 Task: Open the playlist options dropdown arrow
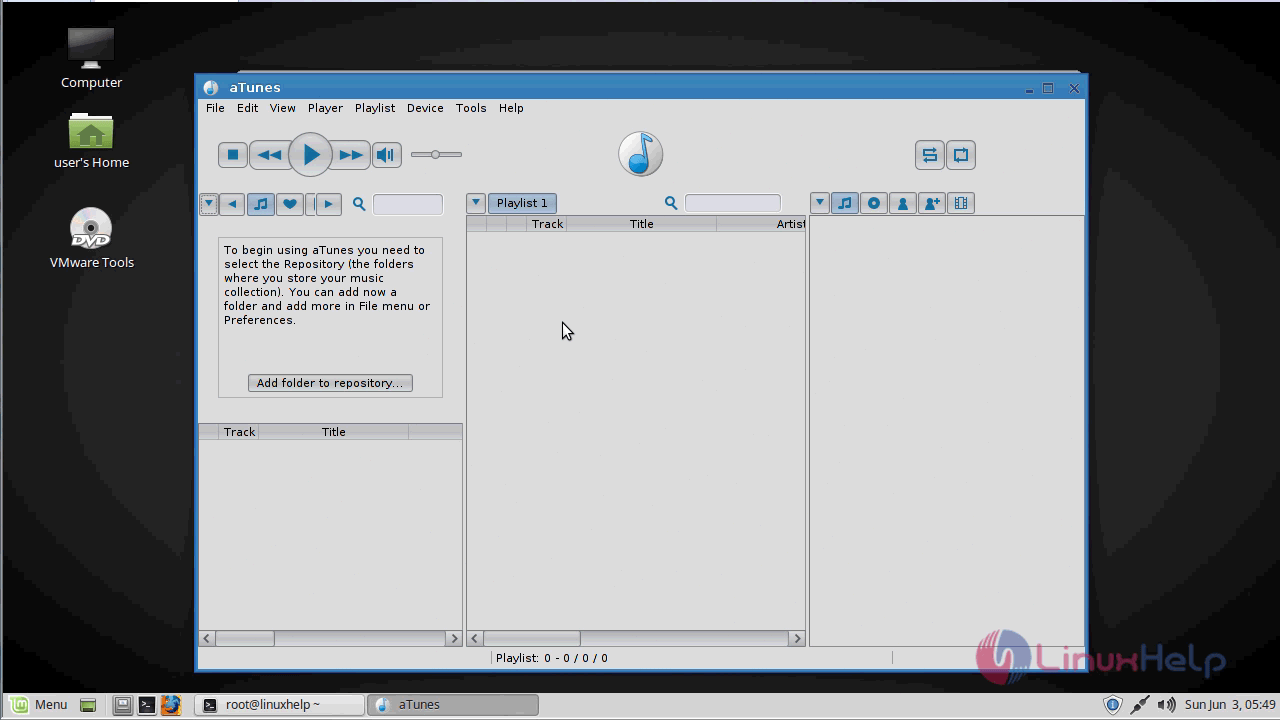click(x=476, y=203)
